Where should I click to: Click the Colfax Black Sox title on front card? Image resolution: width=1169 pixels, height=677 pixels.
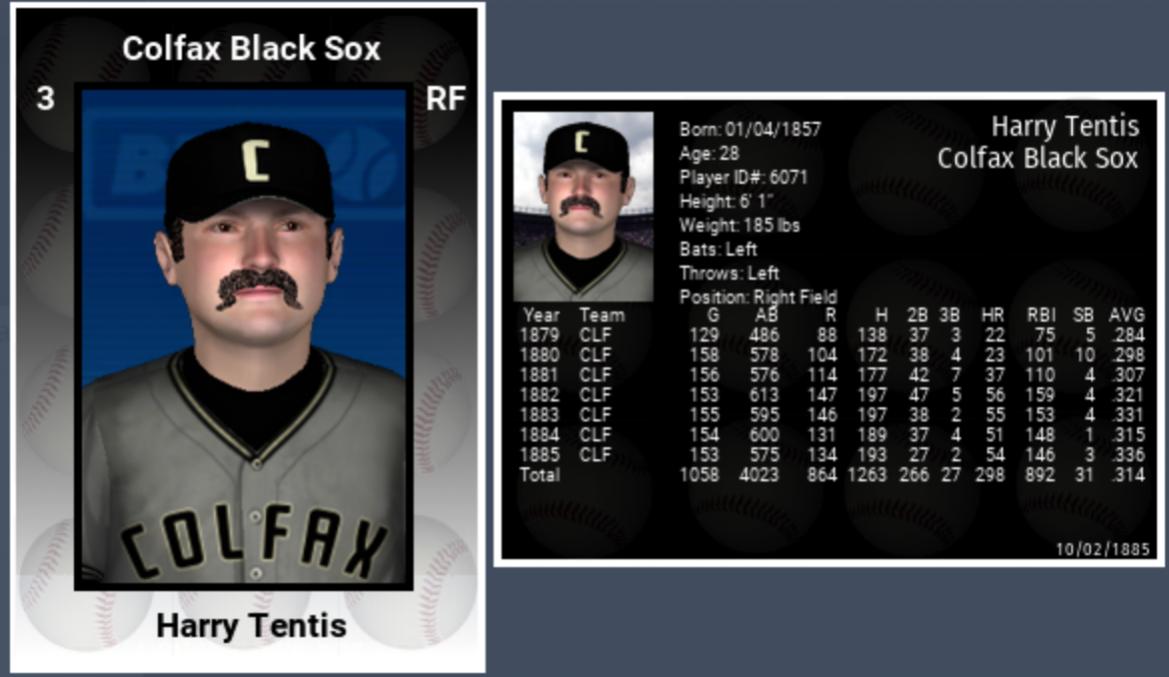click(251, 48)
